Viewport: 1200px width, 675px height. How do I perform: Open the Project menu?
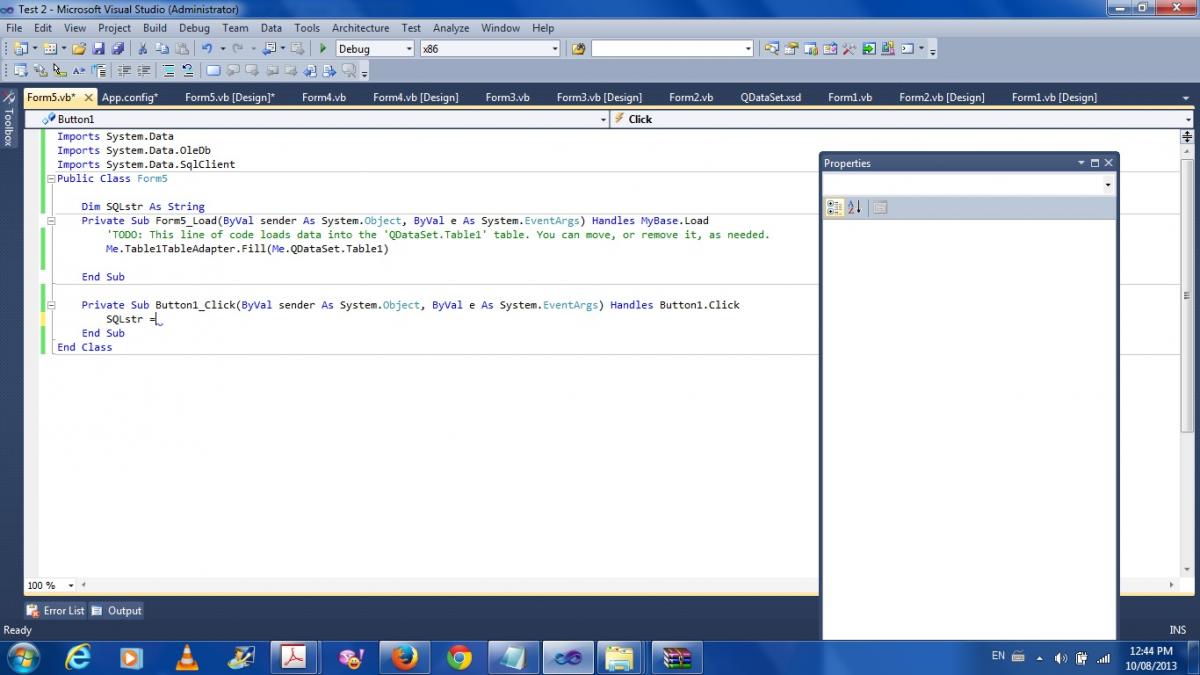pyautogui.click(x=114, y=28)
